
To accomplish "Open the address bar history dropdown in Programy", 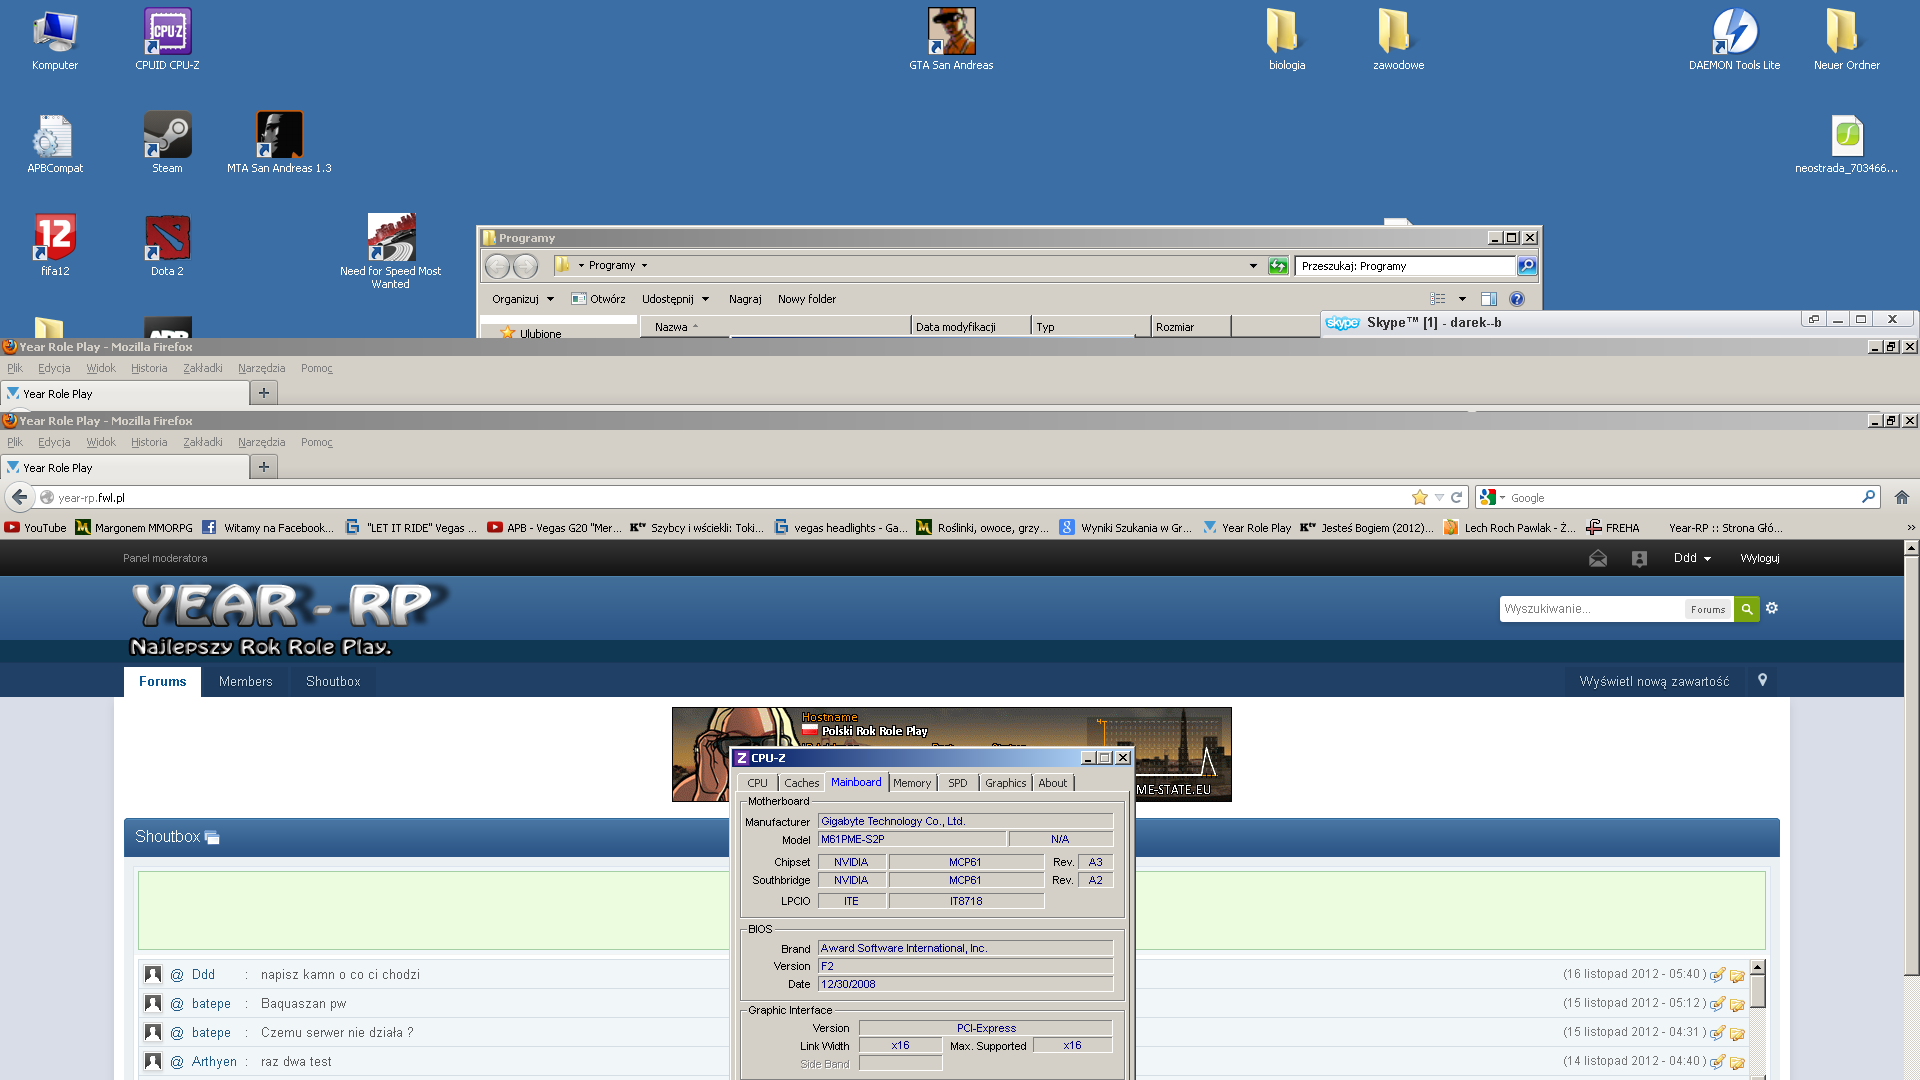I will (1253, 266).
